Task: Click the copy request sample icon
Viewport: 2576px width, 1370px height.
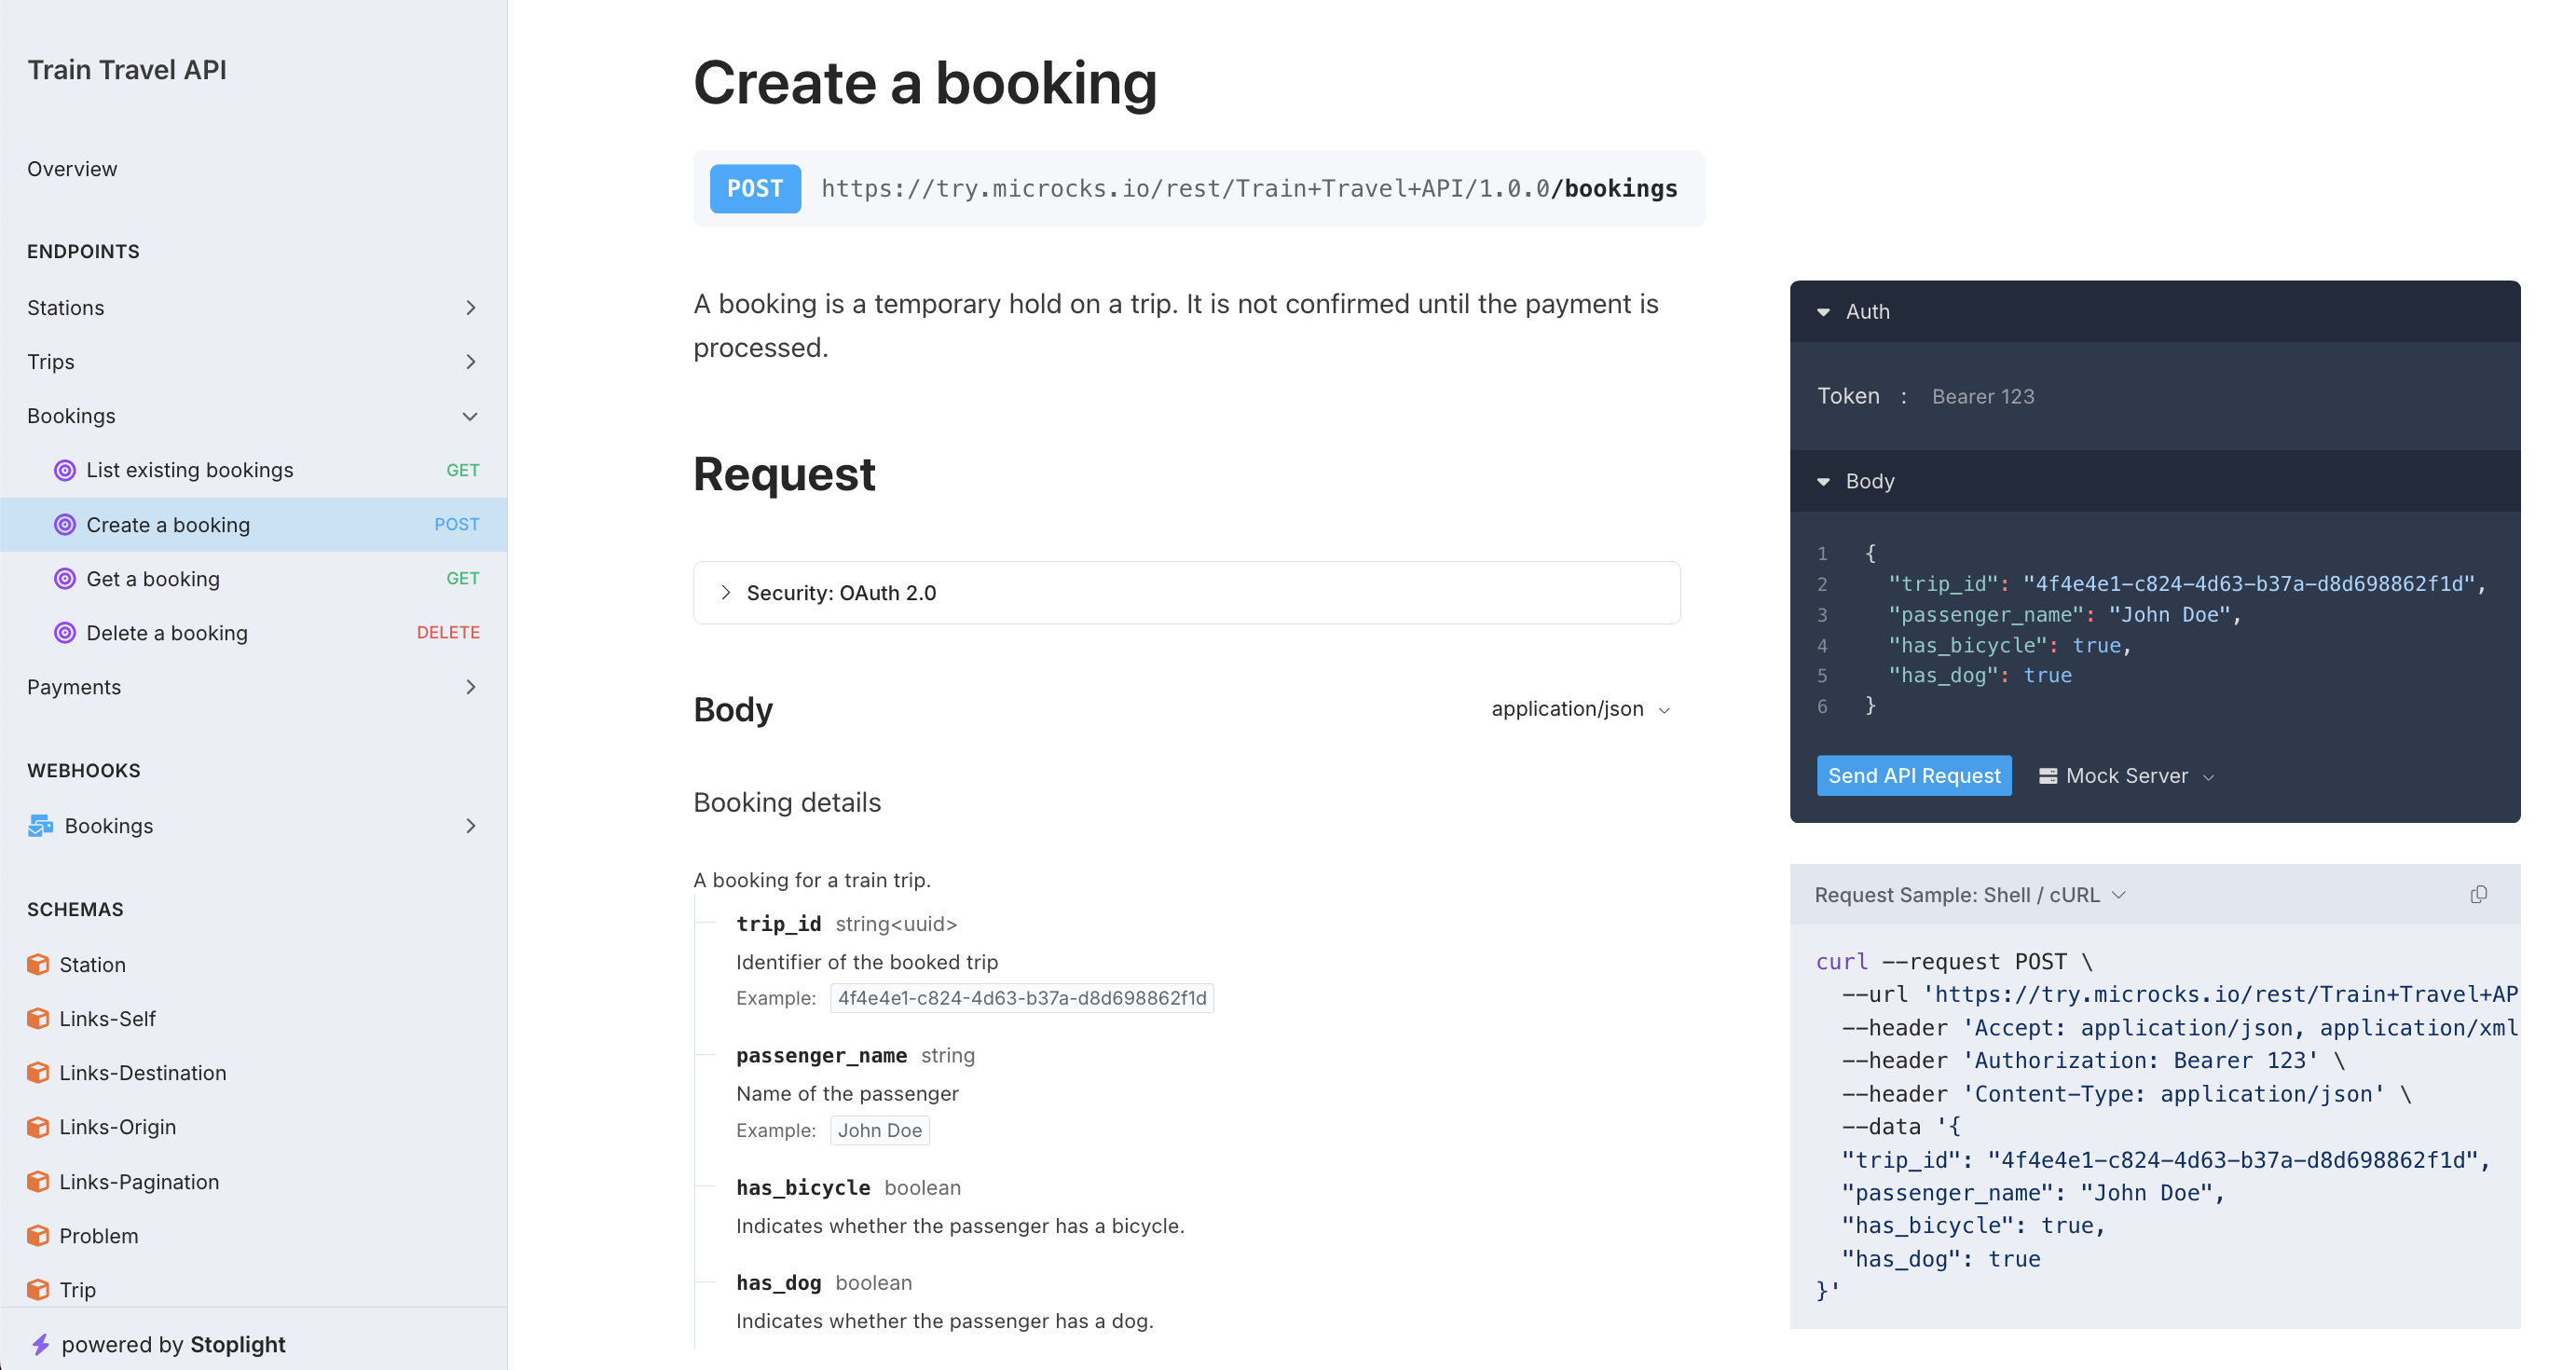Action: tap(2477, 894)
